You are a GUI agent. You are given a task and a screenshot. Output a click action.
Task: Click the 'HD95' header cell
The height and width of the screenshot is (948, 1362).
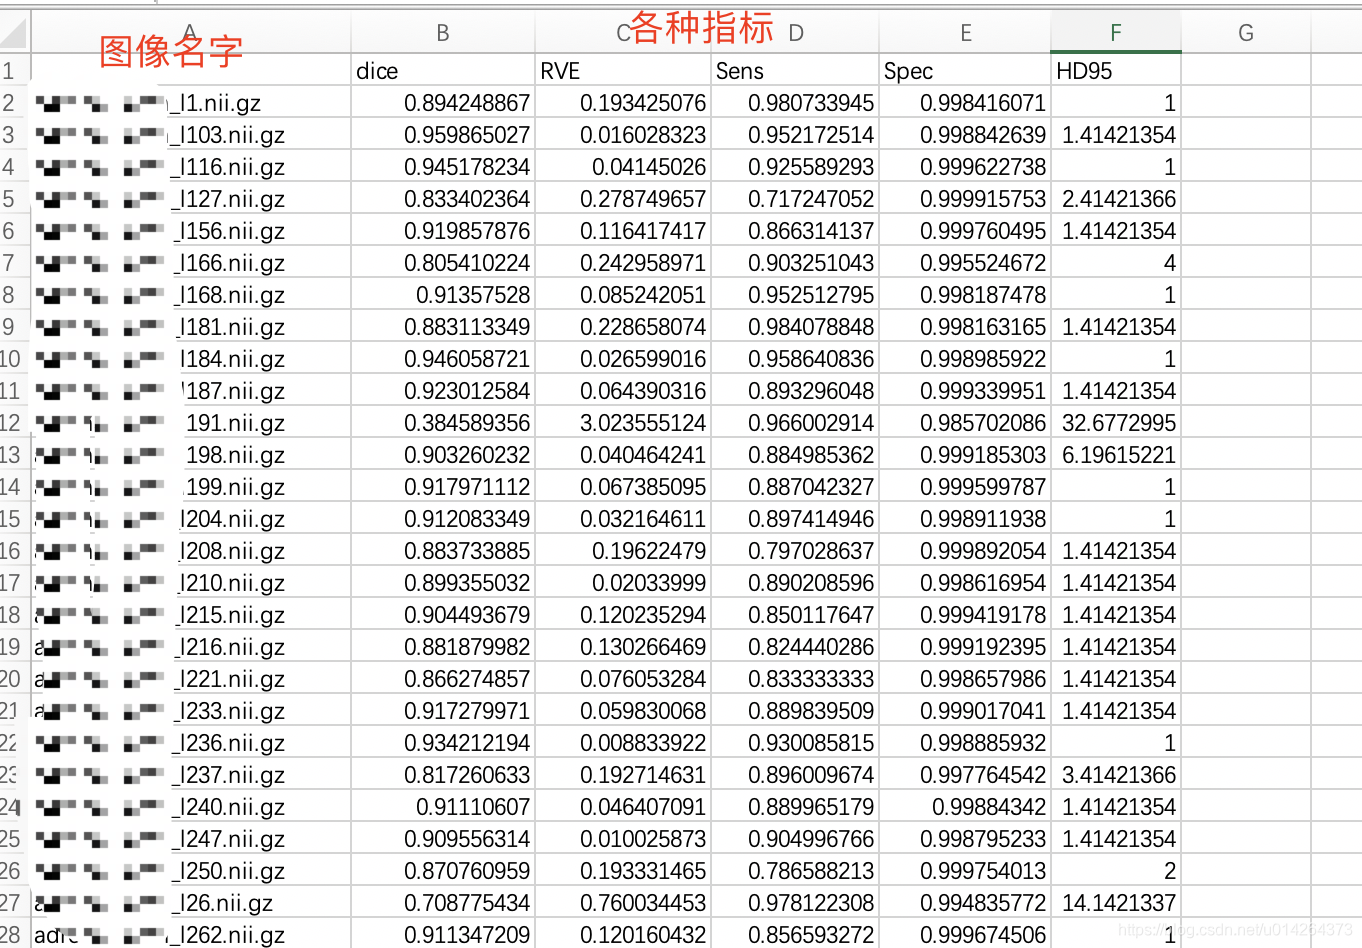(1116, 71)
